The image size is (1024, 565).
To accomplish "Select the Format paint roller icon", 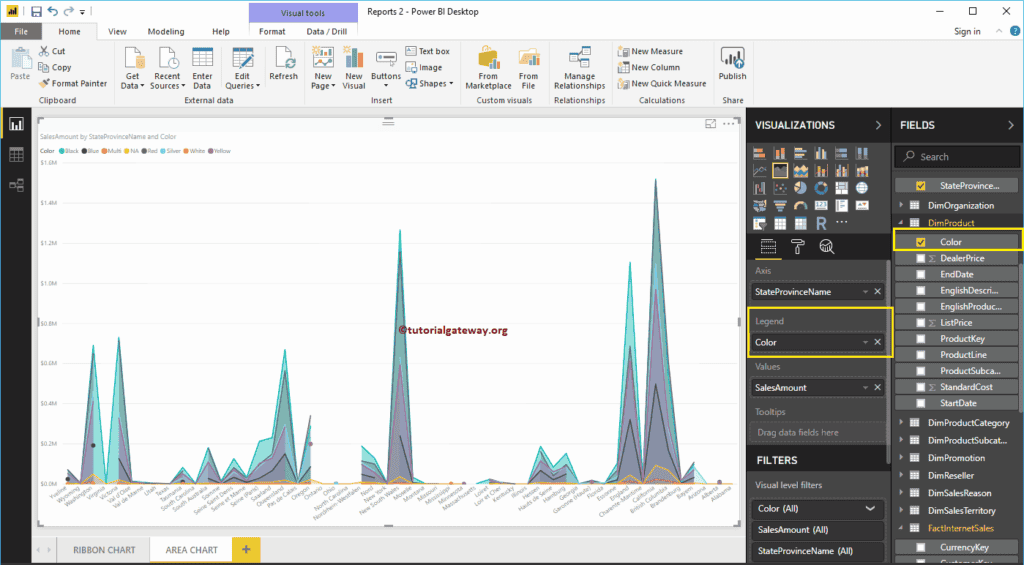I will click(x=797, y=247).
